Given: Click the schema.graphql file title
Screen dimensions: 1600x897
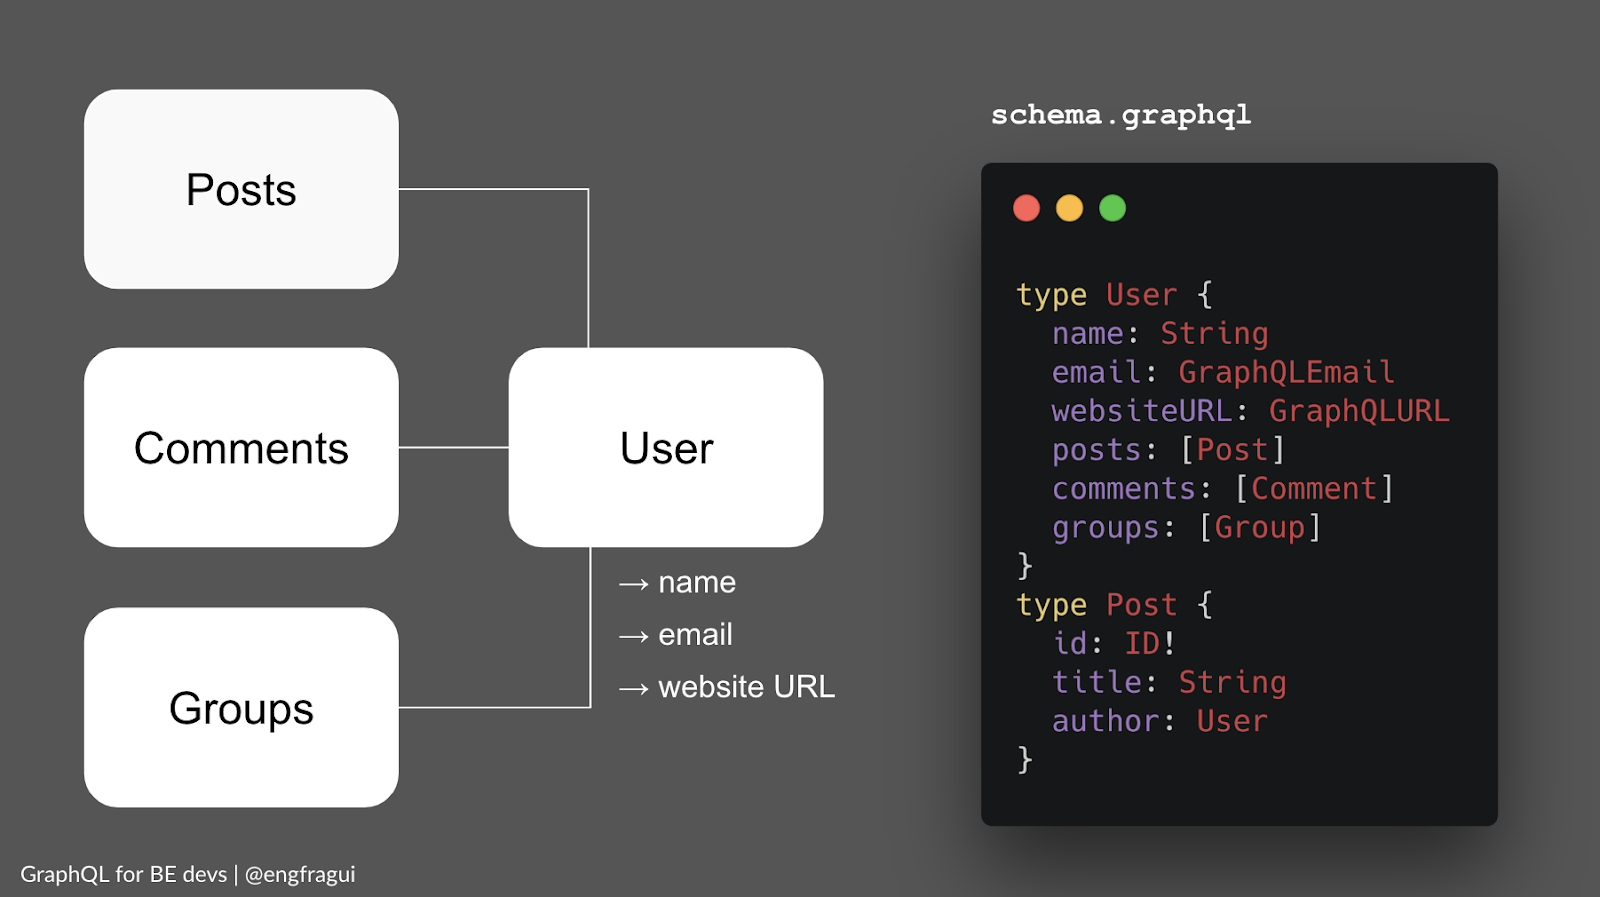Looking at the screenshot, I should (x=1120, y=116).
